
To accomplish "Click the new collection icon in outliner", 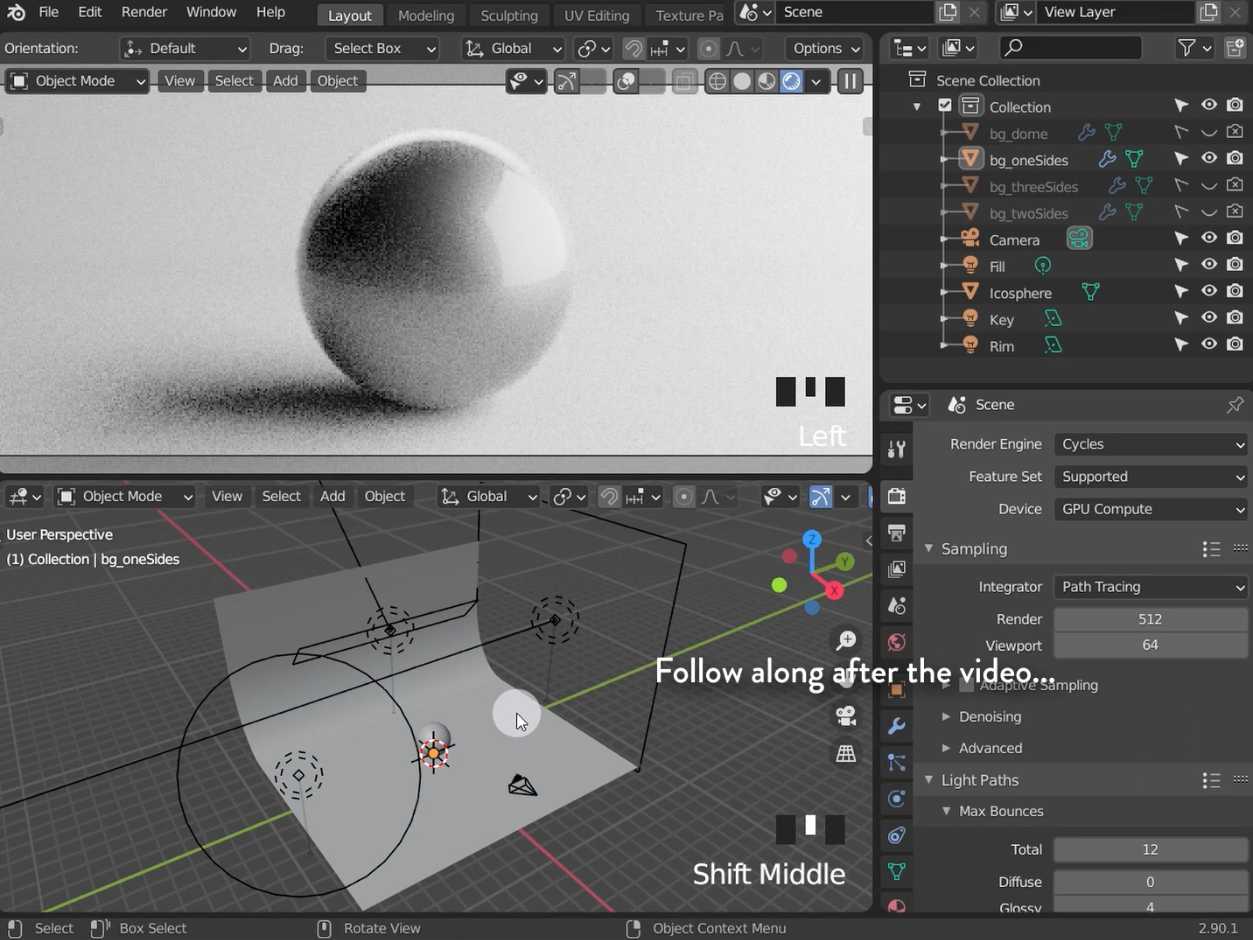I will tap(1234, 48).
